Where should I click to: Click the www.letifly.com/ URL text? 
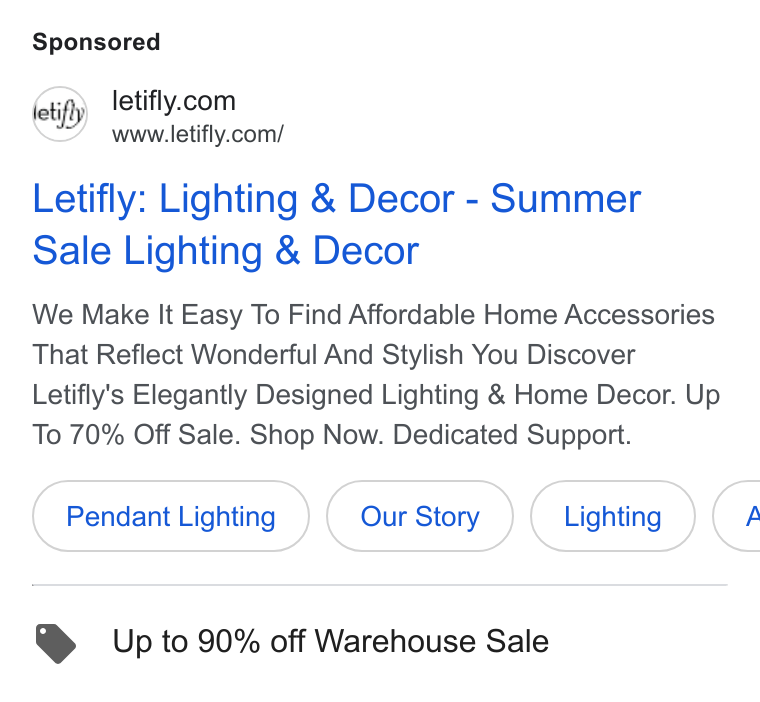point(198,134)
